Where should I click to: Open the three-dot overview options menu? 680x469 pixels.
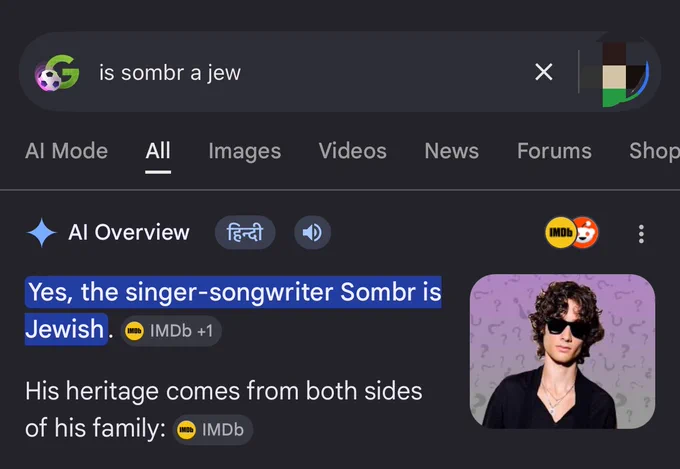pyautogui.click(x=641, y=234)
